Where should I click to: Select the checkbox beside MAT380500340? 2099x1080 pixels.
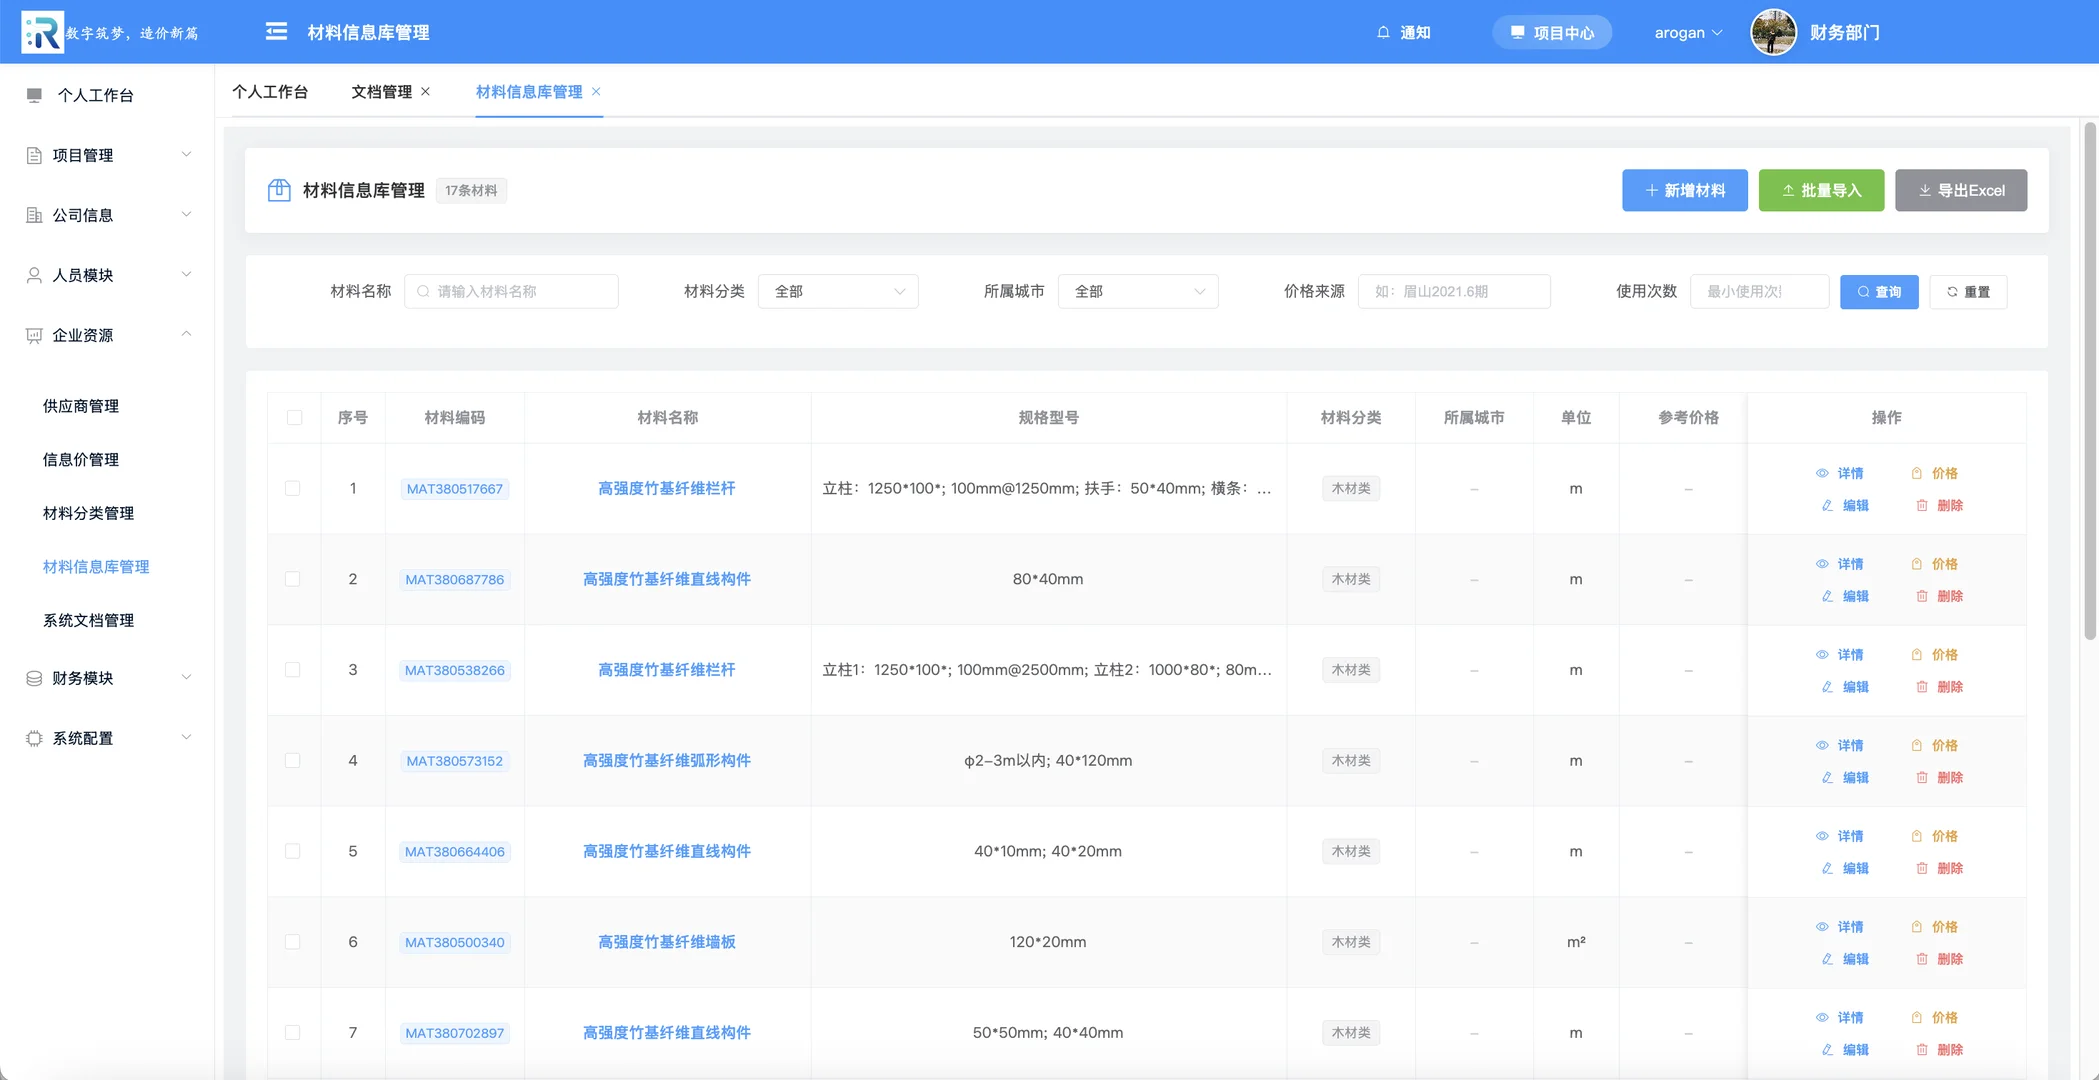(293, 941)
